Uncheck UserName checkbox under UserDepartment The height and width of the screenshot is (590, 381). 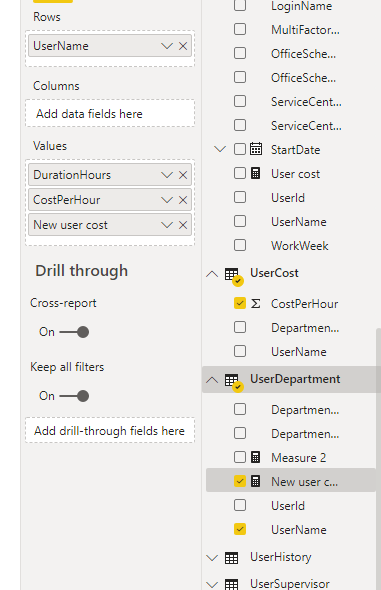click(x=240, y=529)
